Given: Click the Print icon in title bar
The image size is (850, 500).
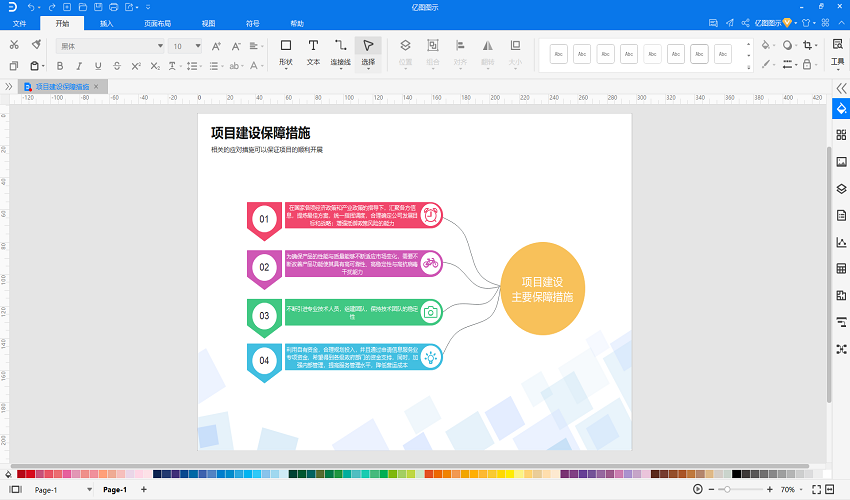Looking at the screenshot, I should tap(113, 7).
